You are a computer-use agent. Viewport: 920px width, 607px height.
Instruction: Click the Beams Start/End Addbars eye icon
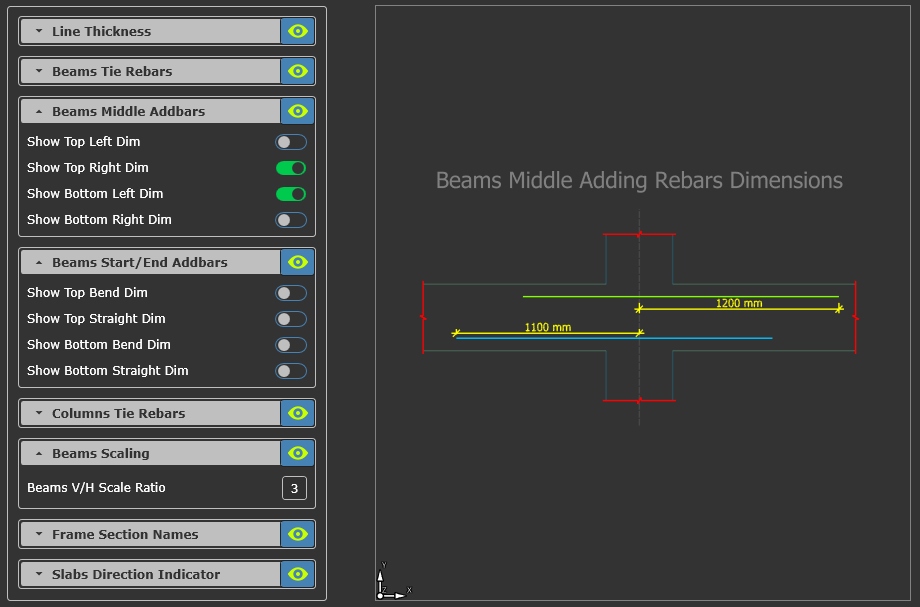[297, 262]
